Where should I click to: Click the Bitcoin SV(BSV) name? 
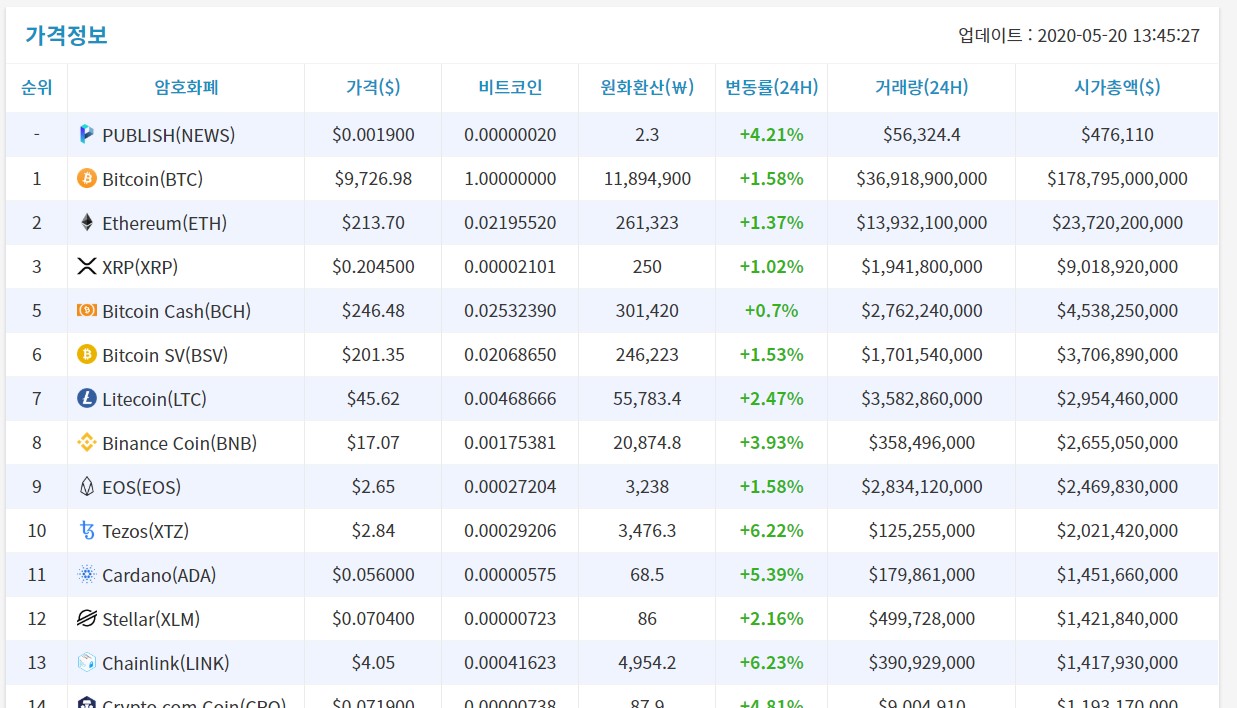click(165, 355)
